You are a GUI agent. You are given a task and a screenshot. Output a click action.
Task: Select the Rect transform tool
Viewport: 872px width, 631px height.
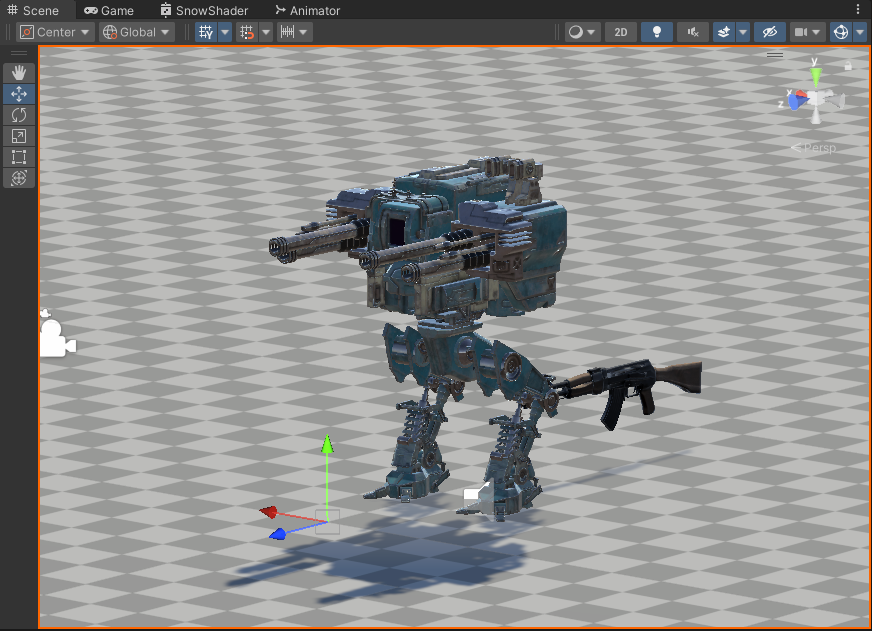[x=19, y=157]
